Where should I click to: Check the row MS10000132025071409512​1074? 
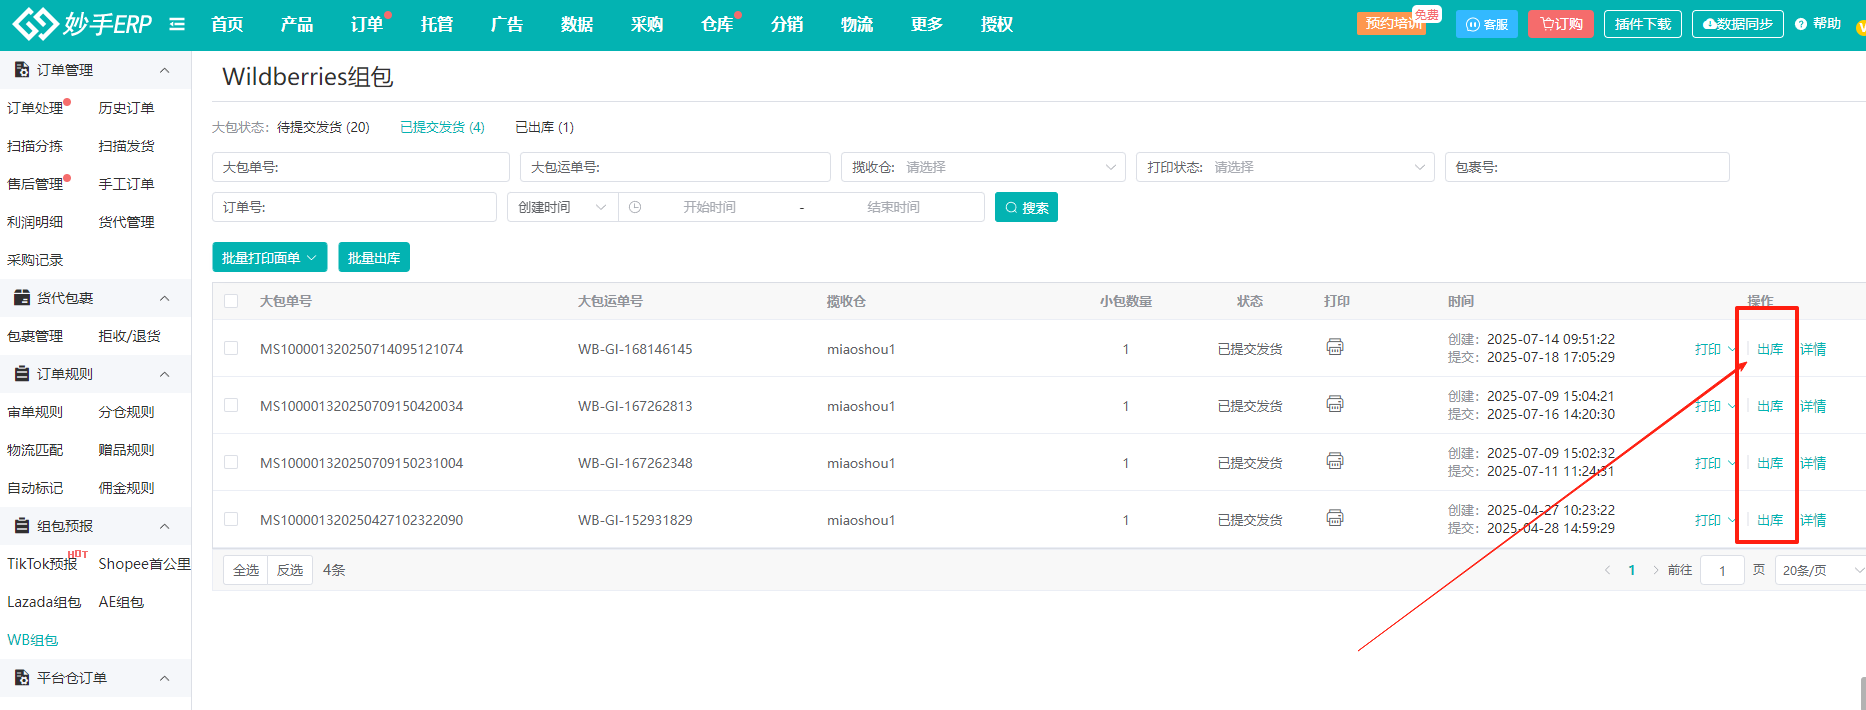click(231, 348)
